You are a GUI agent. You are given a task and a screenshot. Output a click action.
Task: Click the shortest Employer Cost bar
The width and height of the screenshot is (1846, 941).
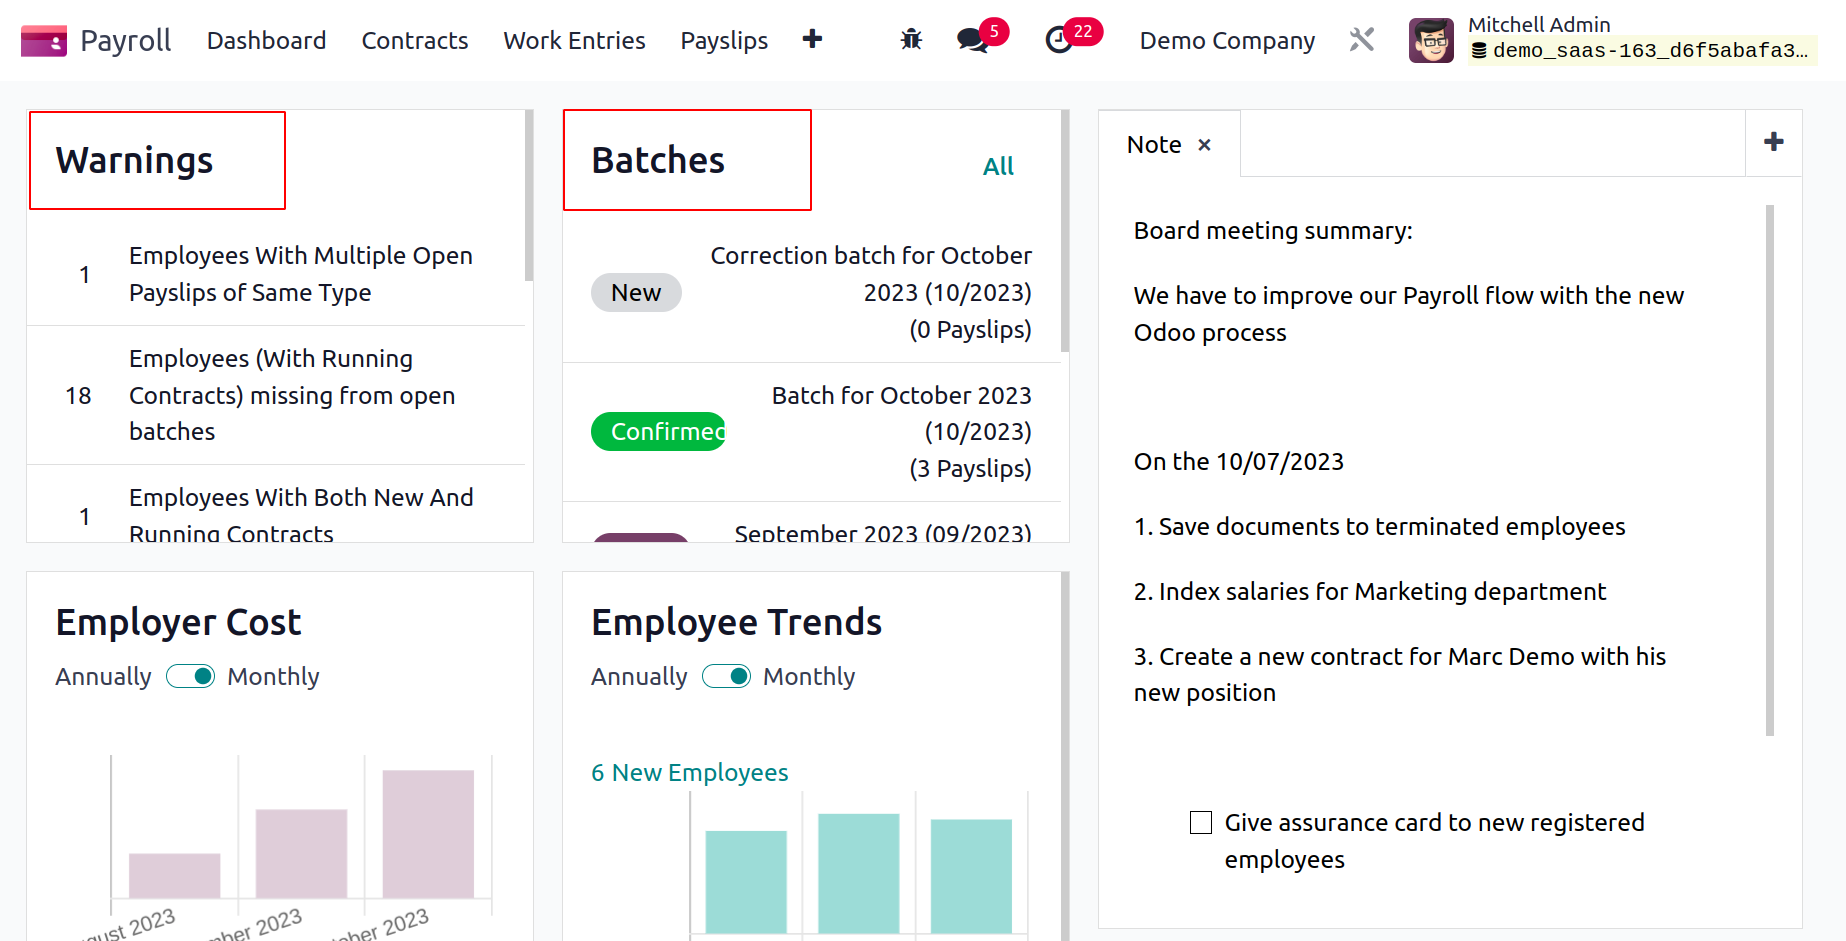point(174,875)
